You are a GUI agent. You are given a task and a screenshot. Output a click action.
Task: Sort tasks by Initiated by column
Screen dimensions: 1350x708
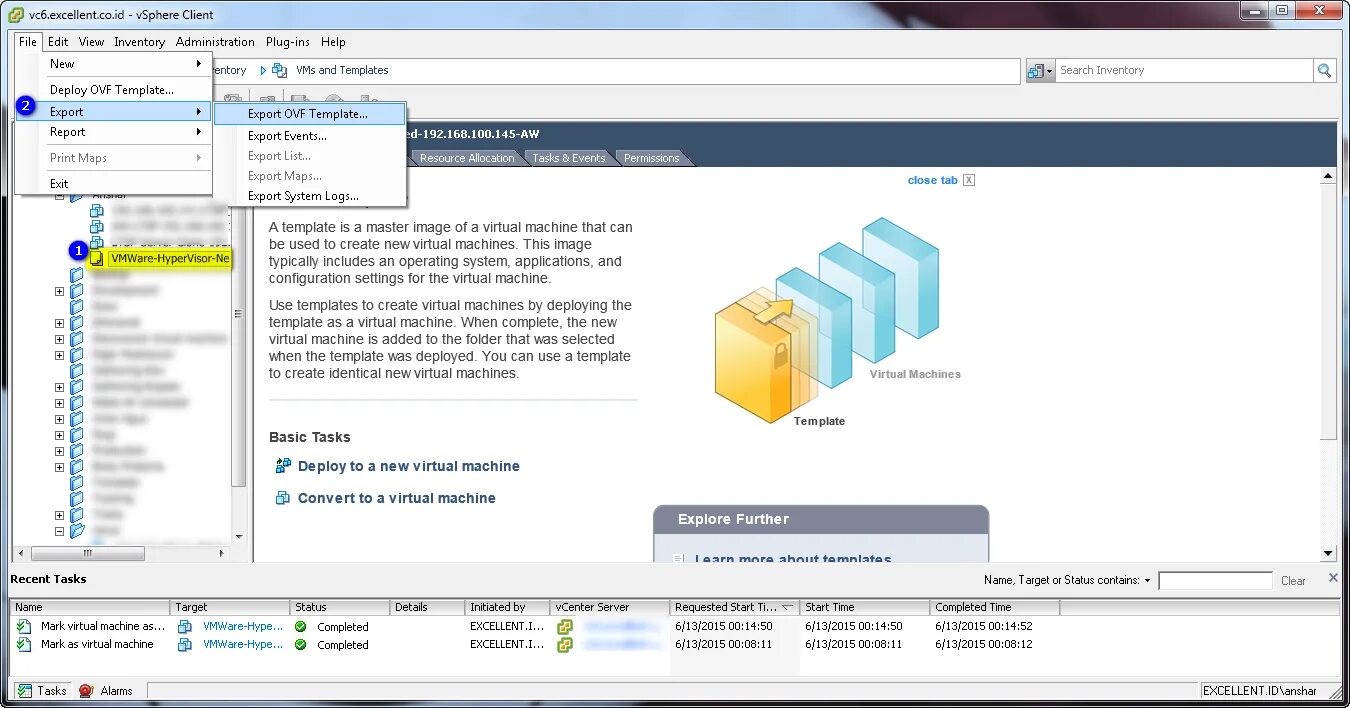coord(508,607)
